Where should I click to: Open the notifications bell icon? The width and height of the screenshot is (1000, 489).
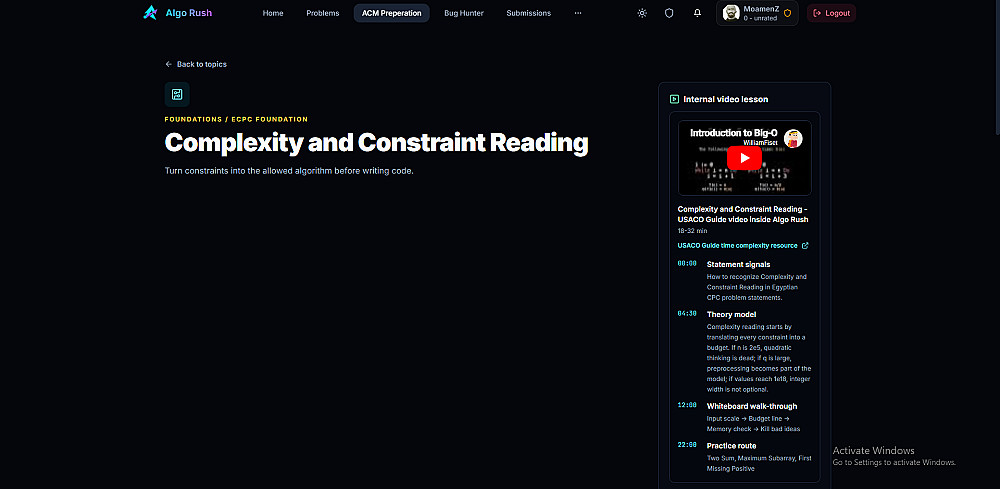(697, 13)
